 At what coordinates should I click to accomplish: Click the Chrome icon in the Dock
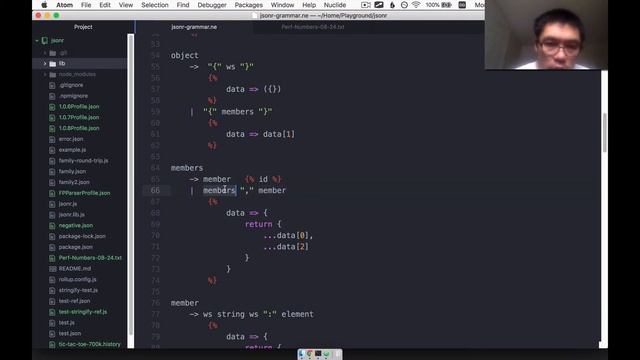(x=310, y=354)
